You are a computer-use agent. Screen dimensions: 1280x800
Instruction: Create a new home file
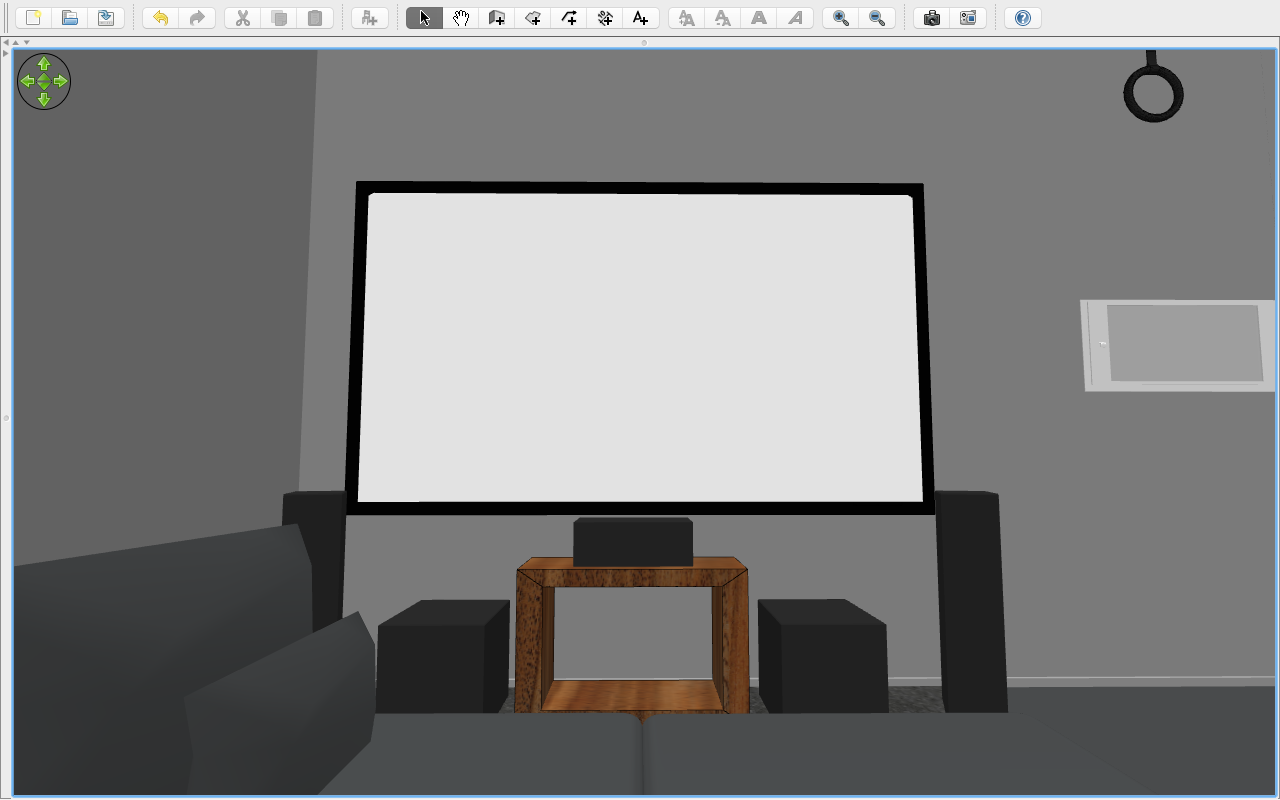click(x=33, y=18)
